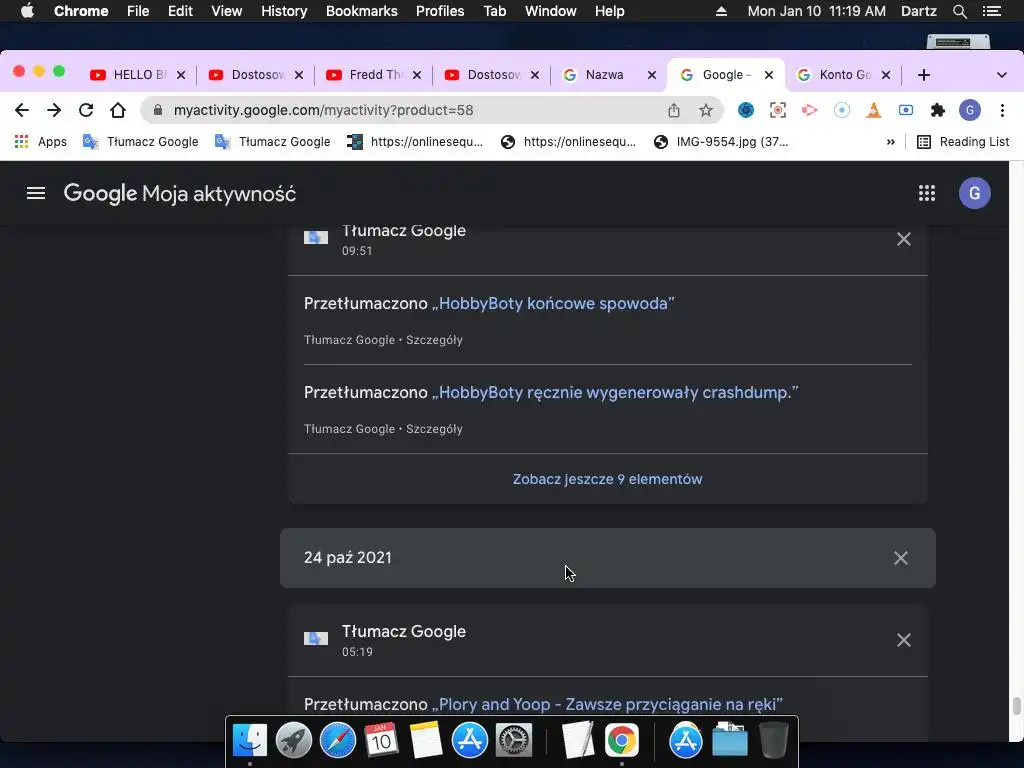Open Spotlight search in menu bar
This screenshot has height=768, width=1024.
click(960, 11)
